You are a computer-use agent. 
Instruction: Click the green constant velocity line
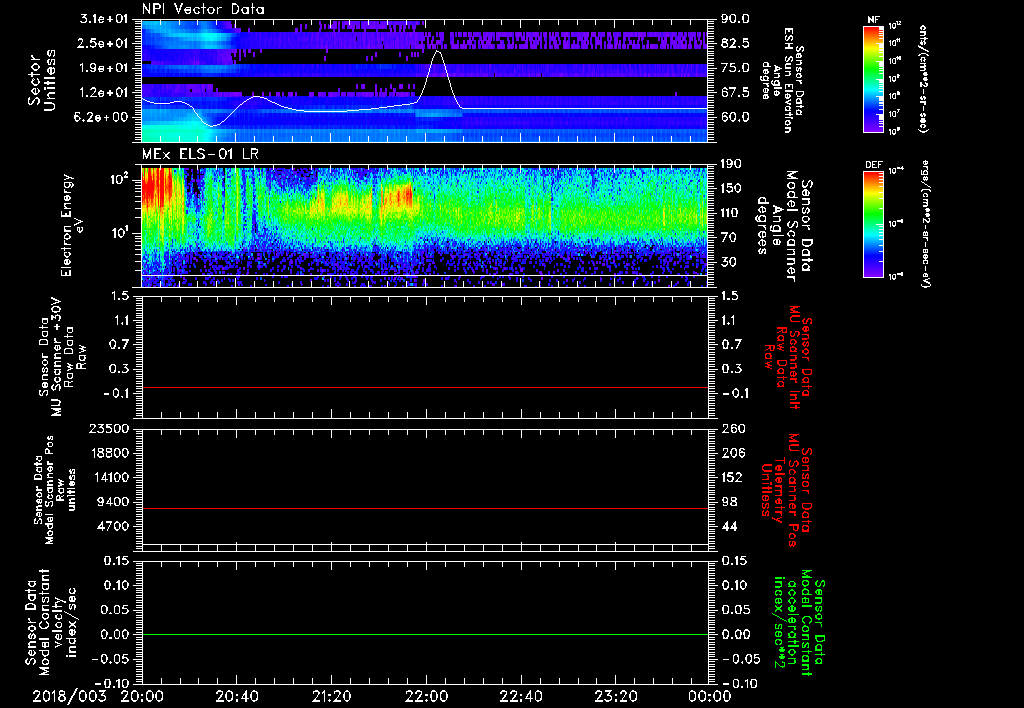425,634
